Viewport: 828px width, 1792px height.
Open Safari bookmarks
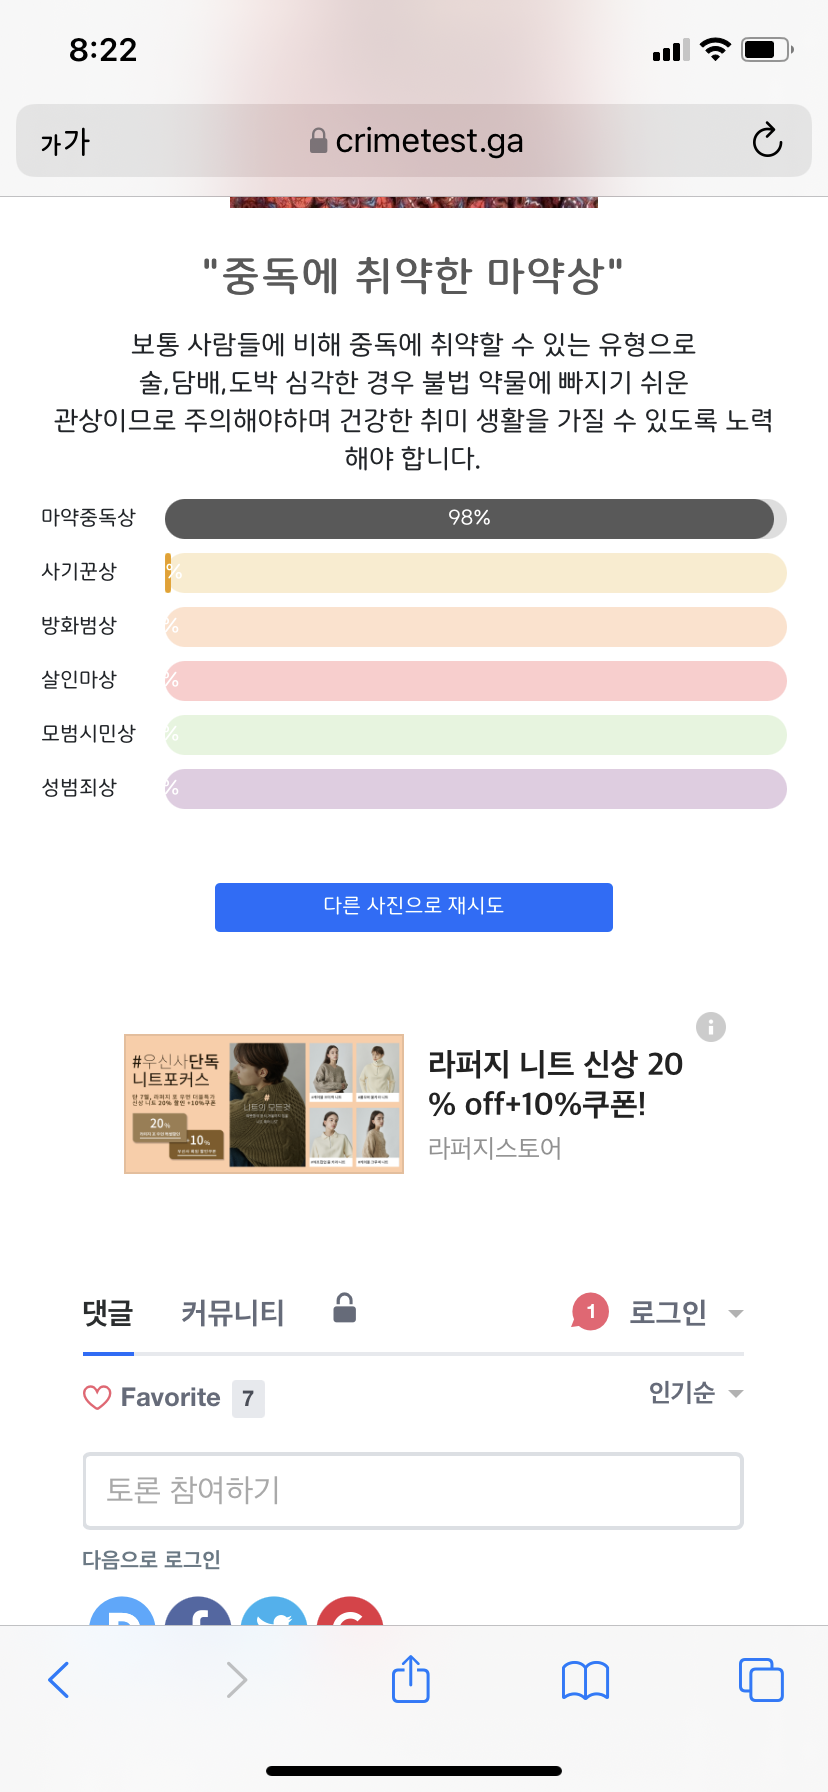586,1680
